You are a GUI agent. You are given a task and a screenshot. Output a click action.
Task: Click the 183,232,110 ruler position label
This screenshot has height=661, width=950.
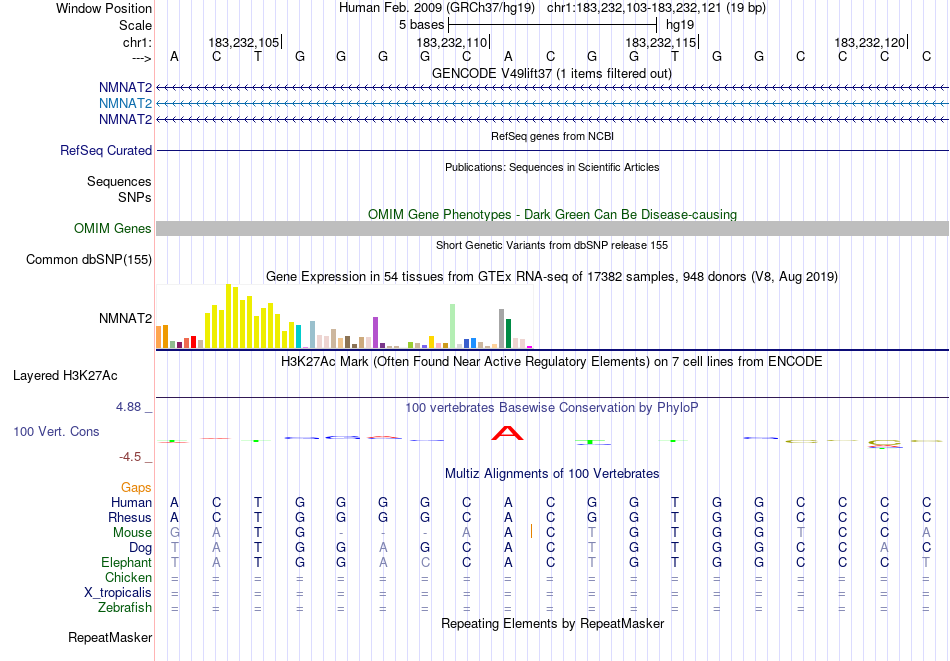[451, 42]
